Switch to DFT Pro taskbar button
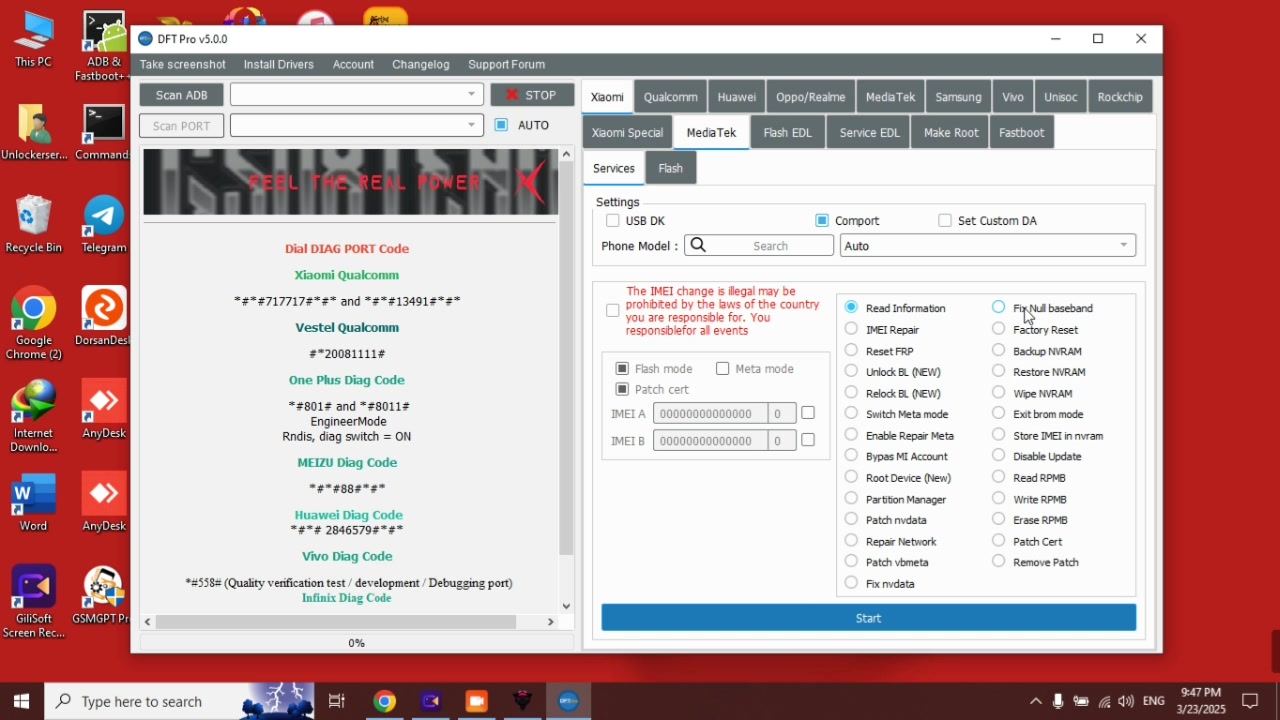The width and height of the screenshot is (1280, 720). [x=569, y=701]
